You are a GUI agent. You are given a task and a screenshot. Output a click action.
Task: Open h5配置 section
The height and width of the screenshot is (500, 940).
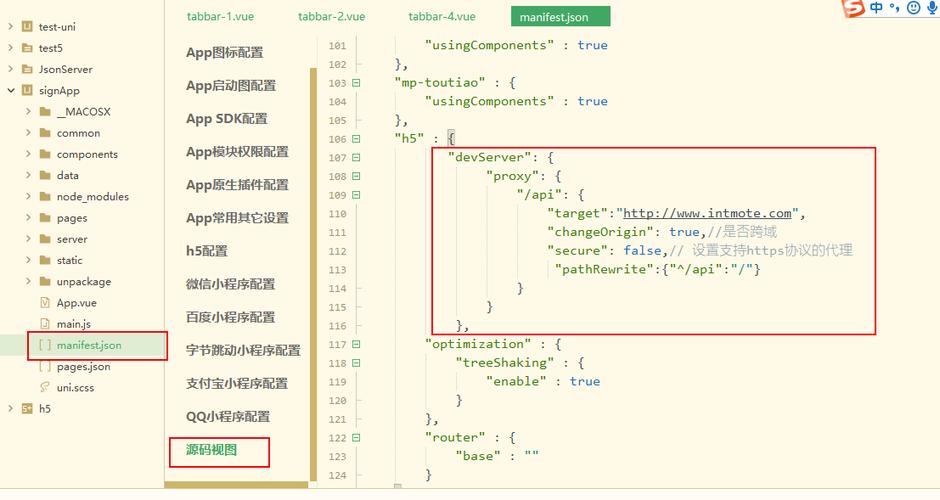(207, 251)
